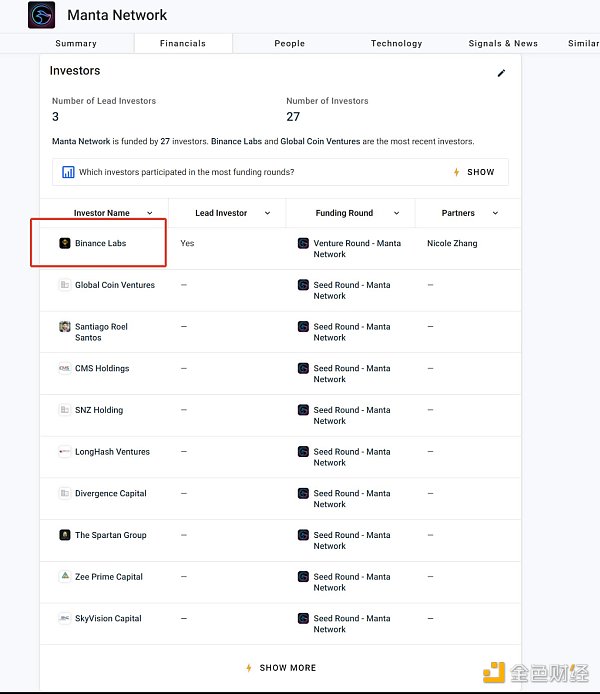Click Manta icon in SNZ Holding row
This screenshot has height=694, width=600.
(x=303, y=410)
